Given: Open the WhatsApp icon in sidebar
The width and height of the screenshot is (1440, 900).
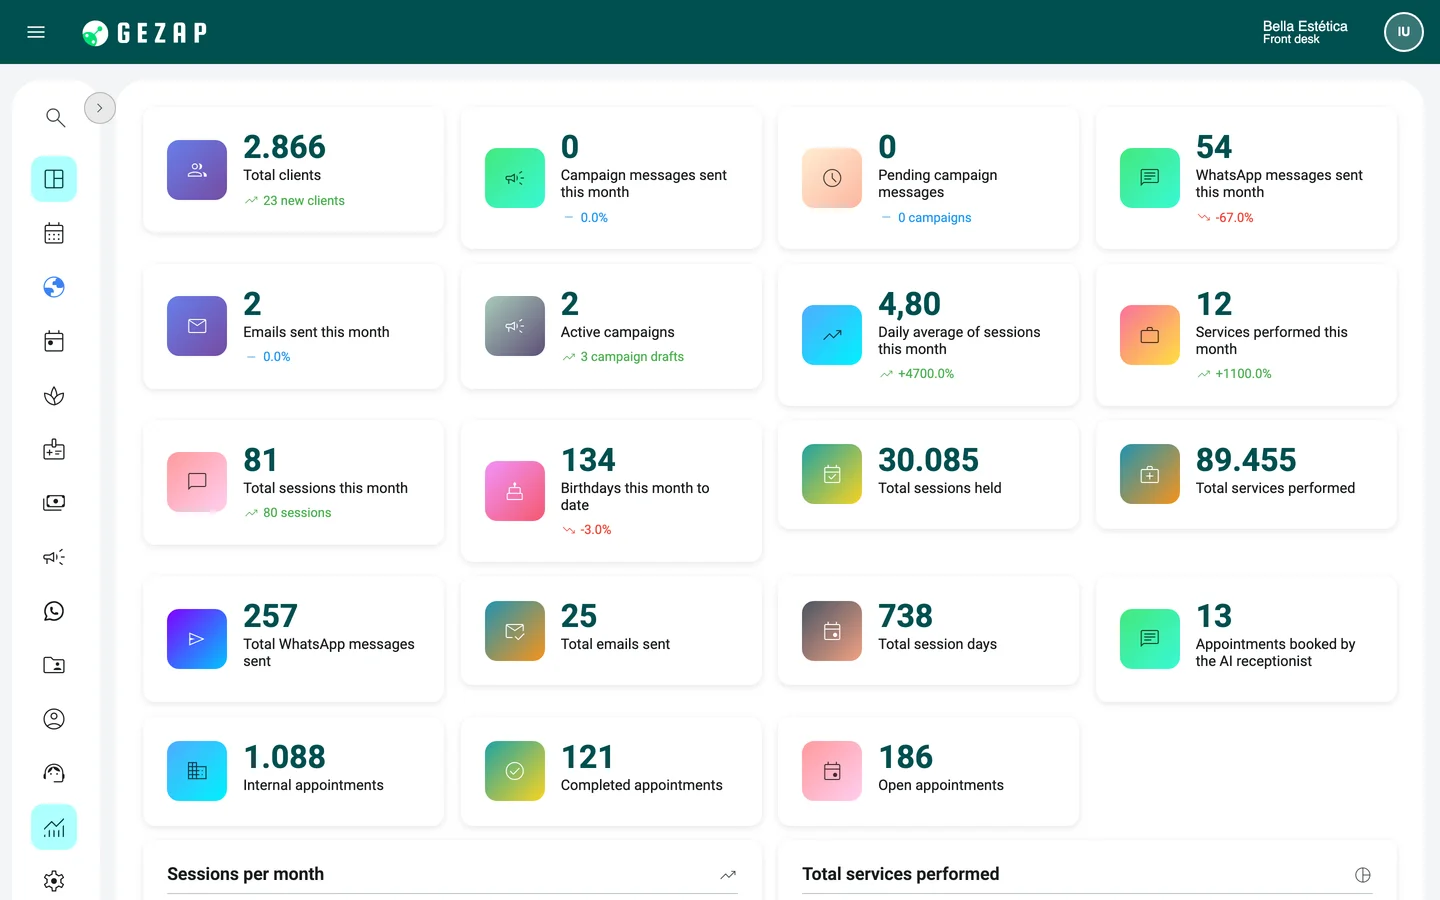Looking at the screenshot, I should click(54, 611).
